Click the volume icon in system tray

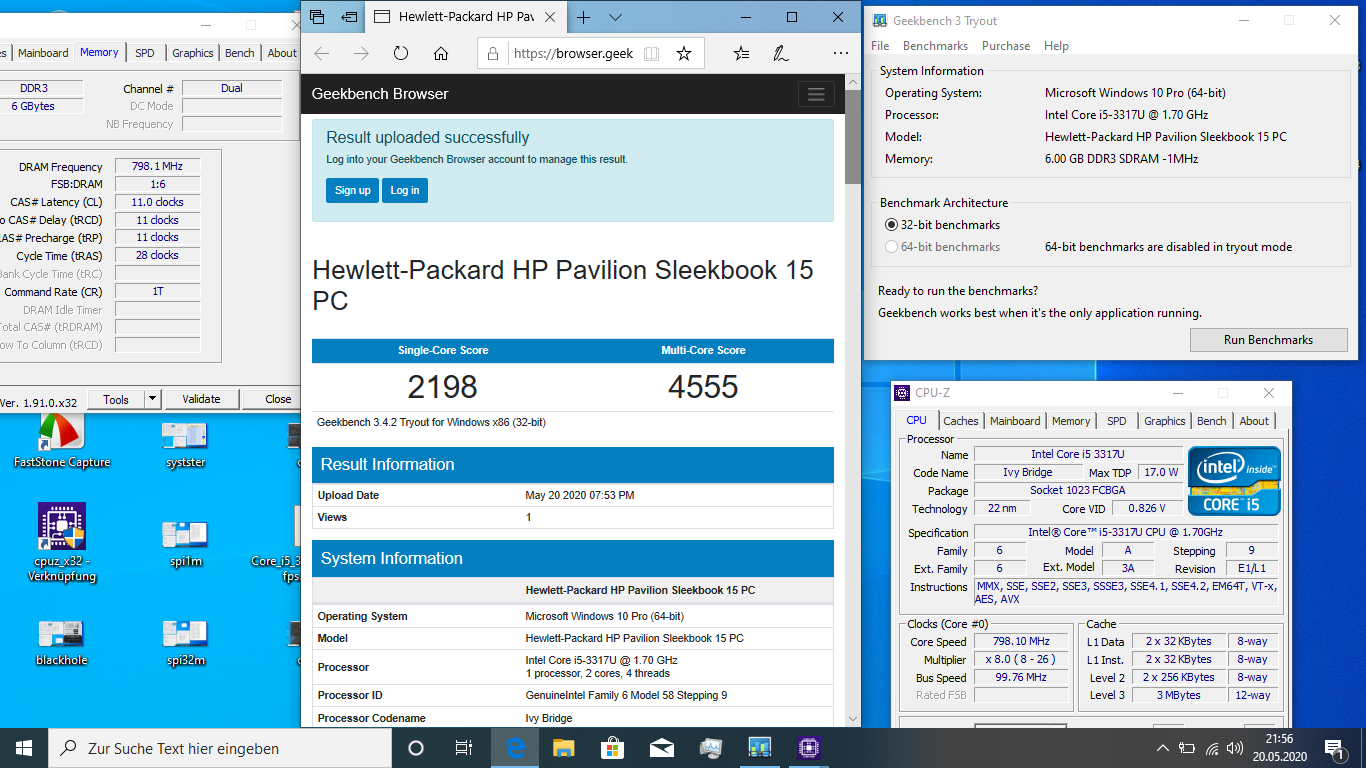pos(1237,748)
